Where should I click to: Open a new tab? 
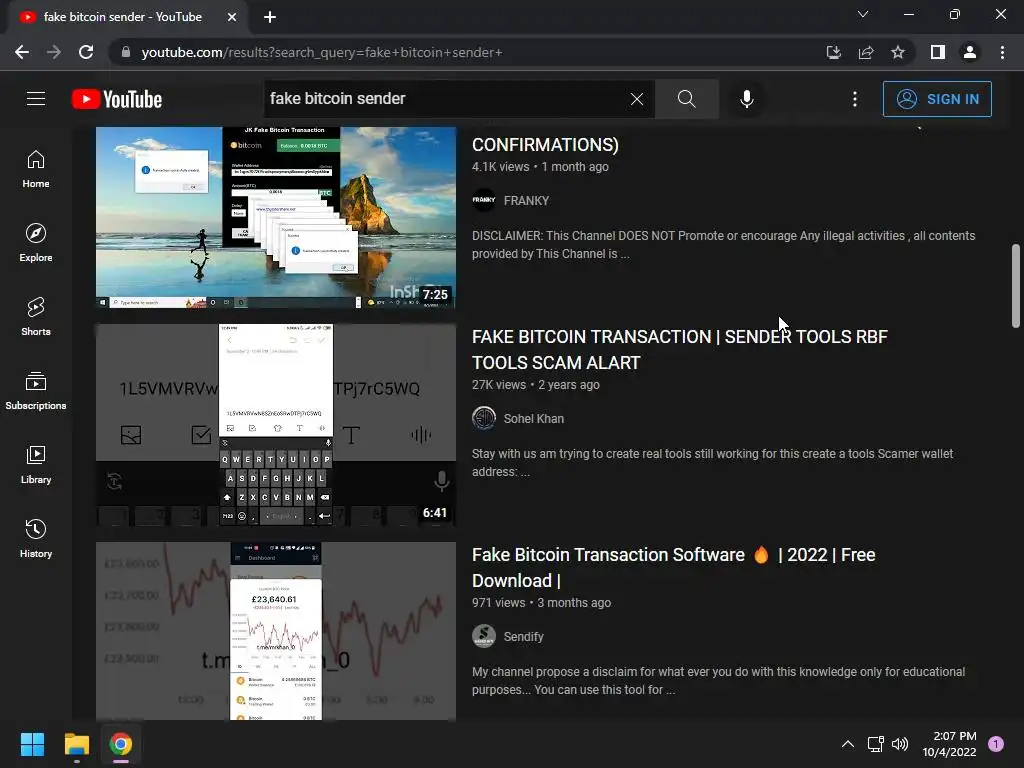click(x=270, y=17)
